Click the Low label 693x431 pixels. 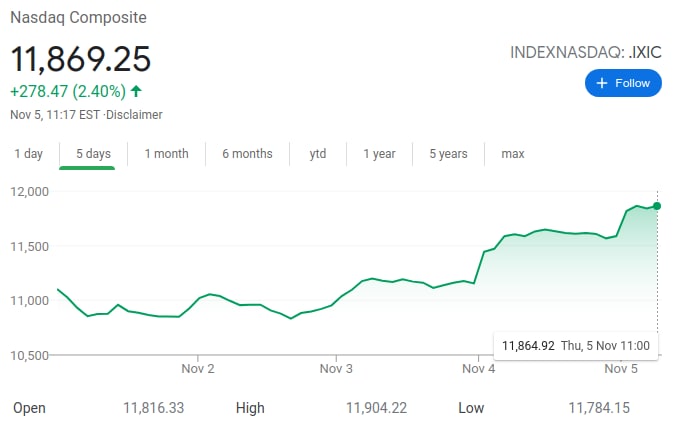[471, 408]
